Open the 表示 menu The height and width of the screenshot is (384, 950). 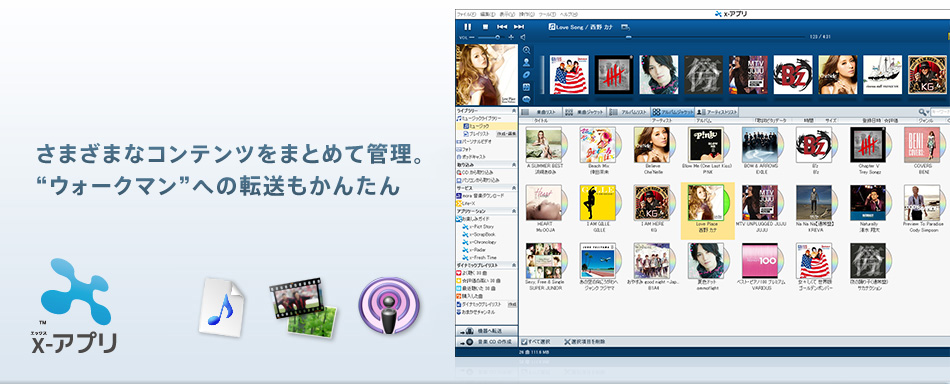pyautogui.click(x=507, y=13)
